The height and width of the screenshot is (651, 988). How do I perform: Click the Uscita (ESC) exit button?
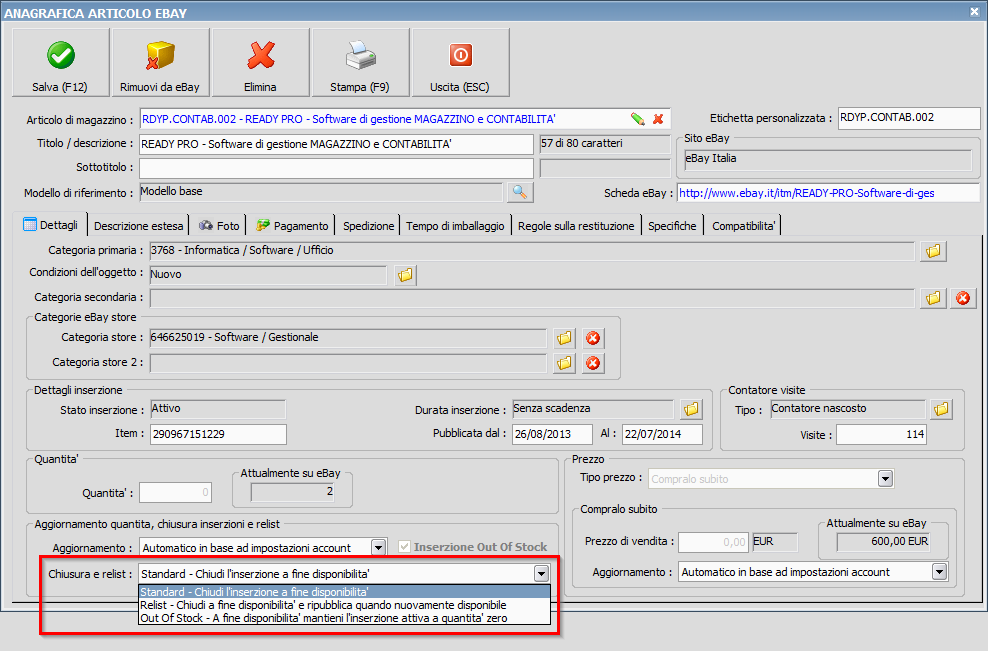[460, 62]
